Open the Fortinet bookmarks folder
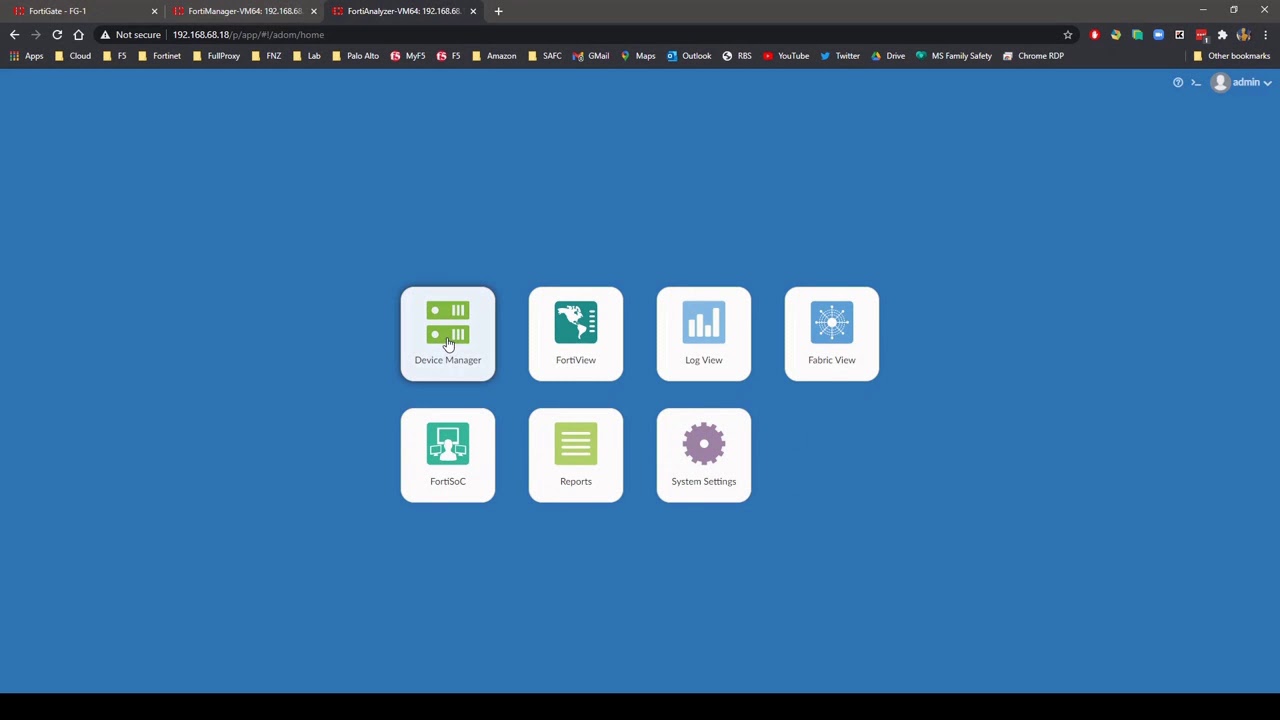This screenshot has width=1280, height=720. pos(159,56)
